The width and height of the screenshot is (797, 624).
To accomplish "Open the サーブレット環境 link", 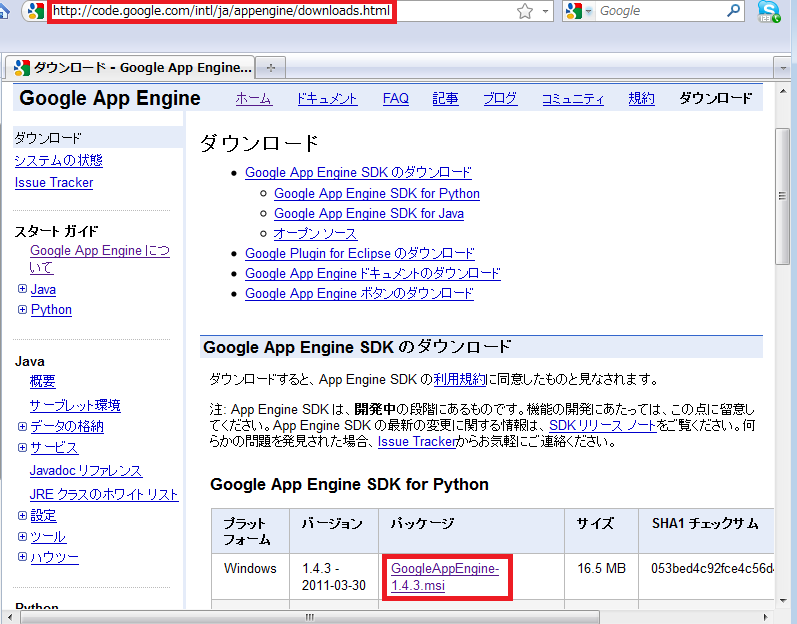I will click(75, 405).
